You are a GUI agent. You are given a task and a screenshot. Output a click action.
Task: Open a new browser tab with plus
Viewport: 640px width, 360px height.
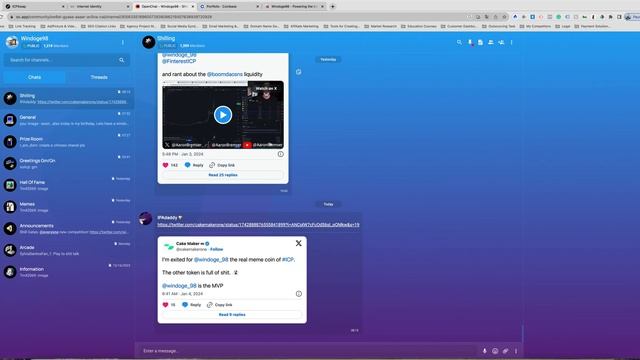click(333, 7)
